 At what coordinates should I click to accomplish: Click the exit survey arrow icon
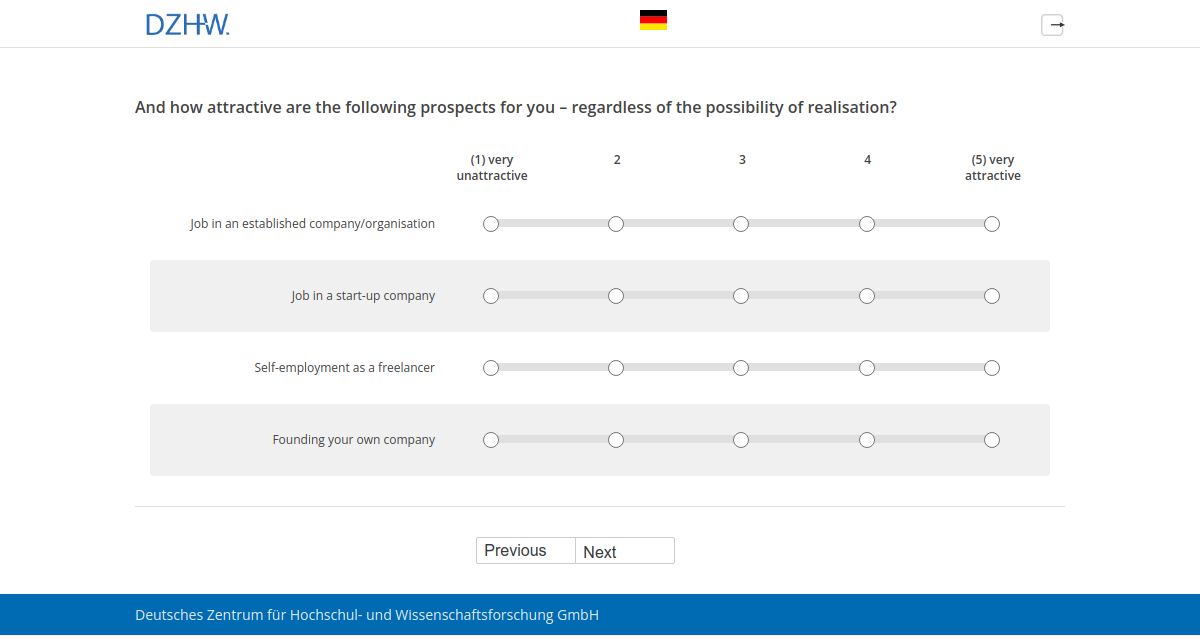(x=1052, y=24)
